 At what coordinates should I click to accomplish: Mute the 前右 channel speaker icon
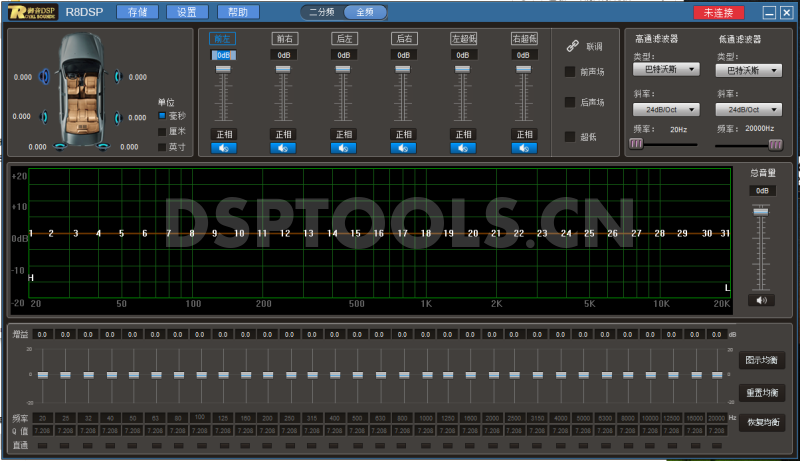(x=283, y=148)
